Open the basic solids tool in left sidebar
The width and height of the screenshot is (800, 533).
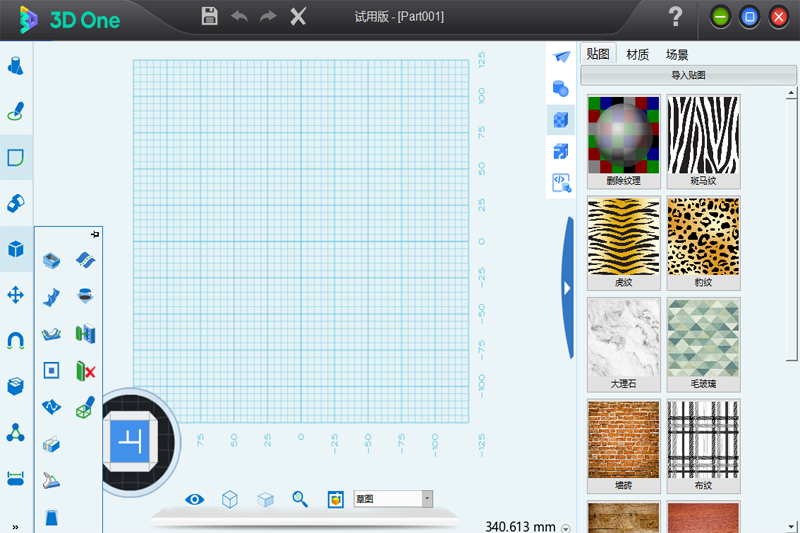[x=16, y=66]
